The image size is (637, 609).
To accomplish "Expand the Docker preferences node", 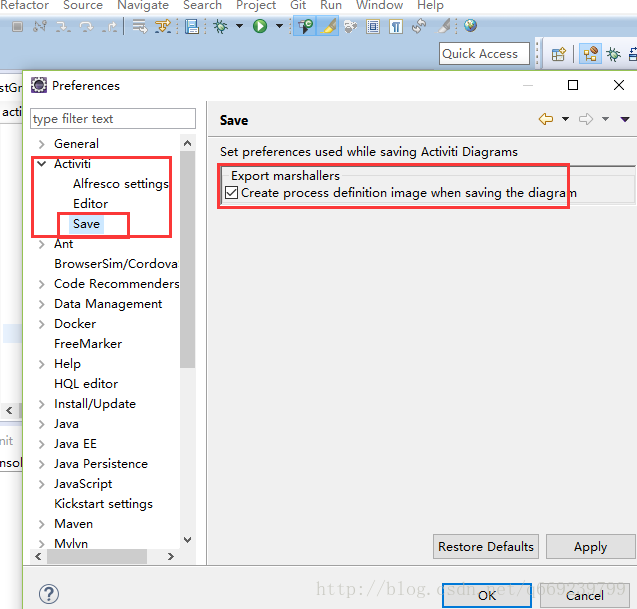I will (41, 324).
